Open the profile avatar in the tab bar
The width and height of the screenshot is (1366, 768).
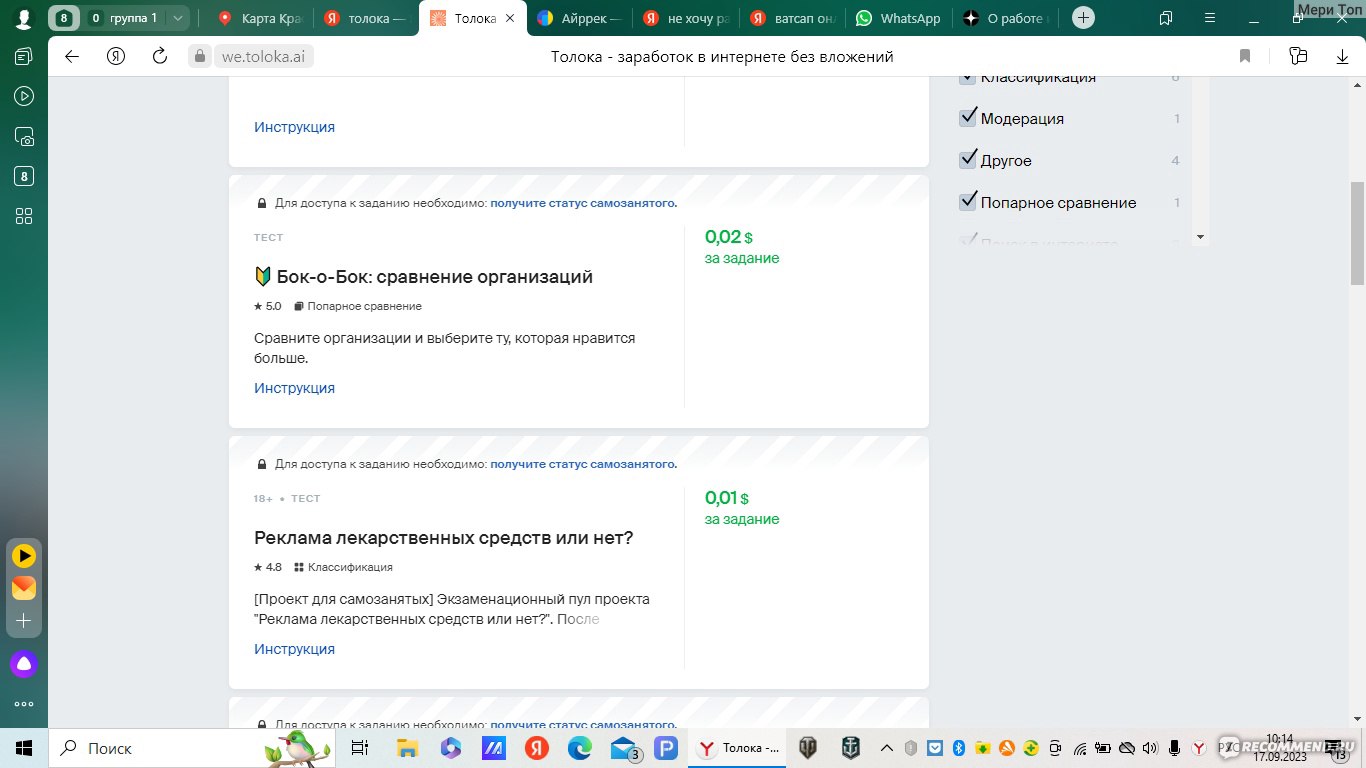(x=24, y=18)
